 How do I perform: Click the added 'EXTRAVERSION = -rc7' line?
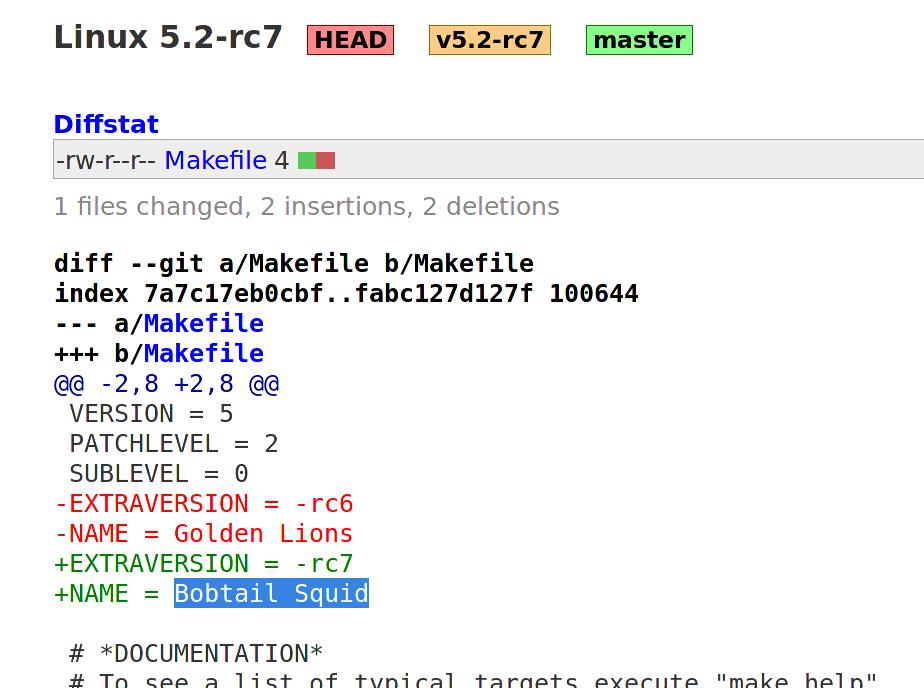(x=204, y=564)
